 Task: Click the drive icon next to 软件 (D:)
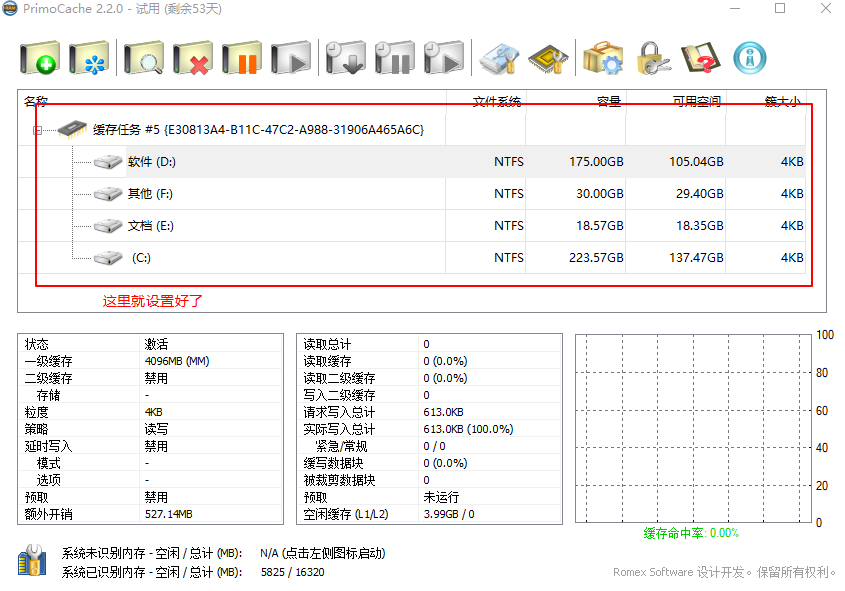[x=108, y=162]
